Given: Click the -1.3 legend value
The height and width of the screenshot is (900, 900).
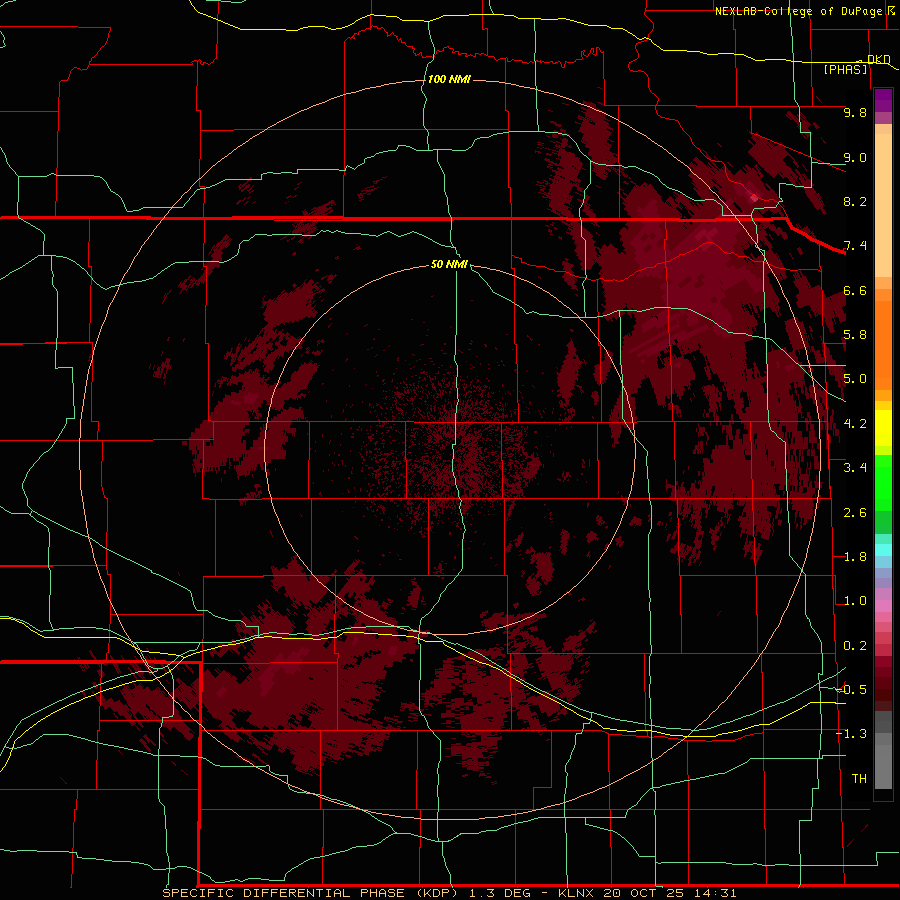Looking at the screenshot, I should click(851, 734).
